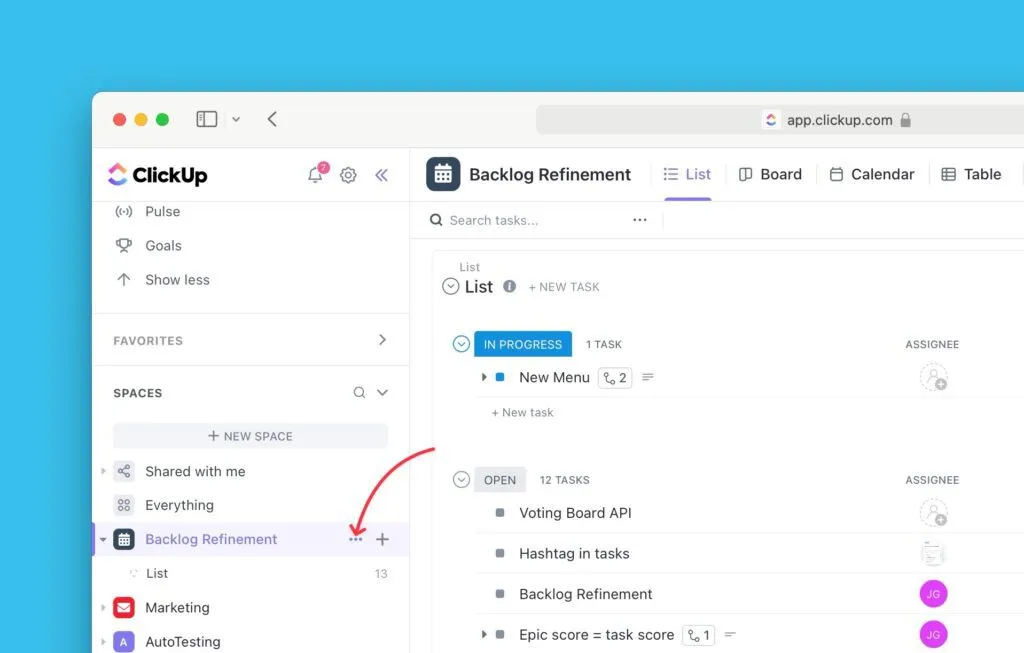Click the List info icon
The height and width of the screenshot is (653, 1024).
tap(509, 286)
